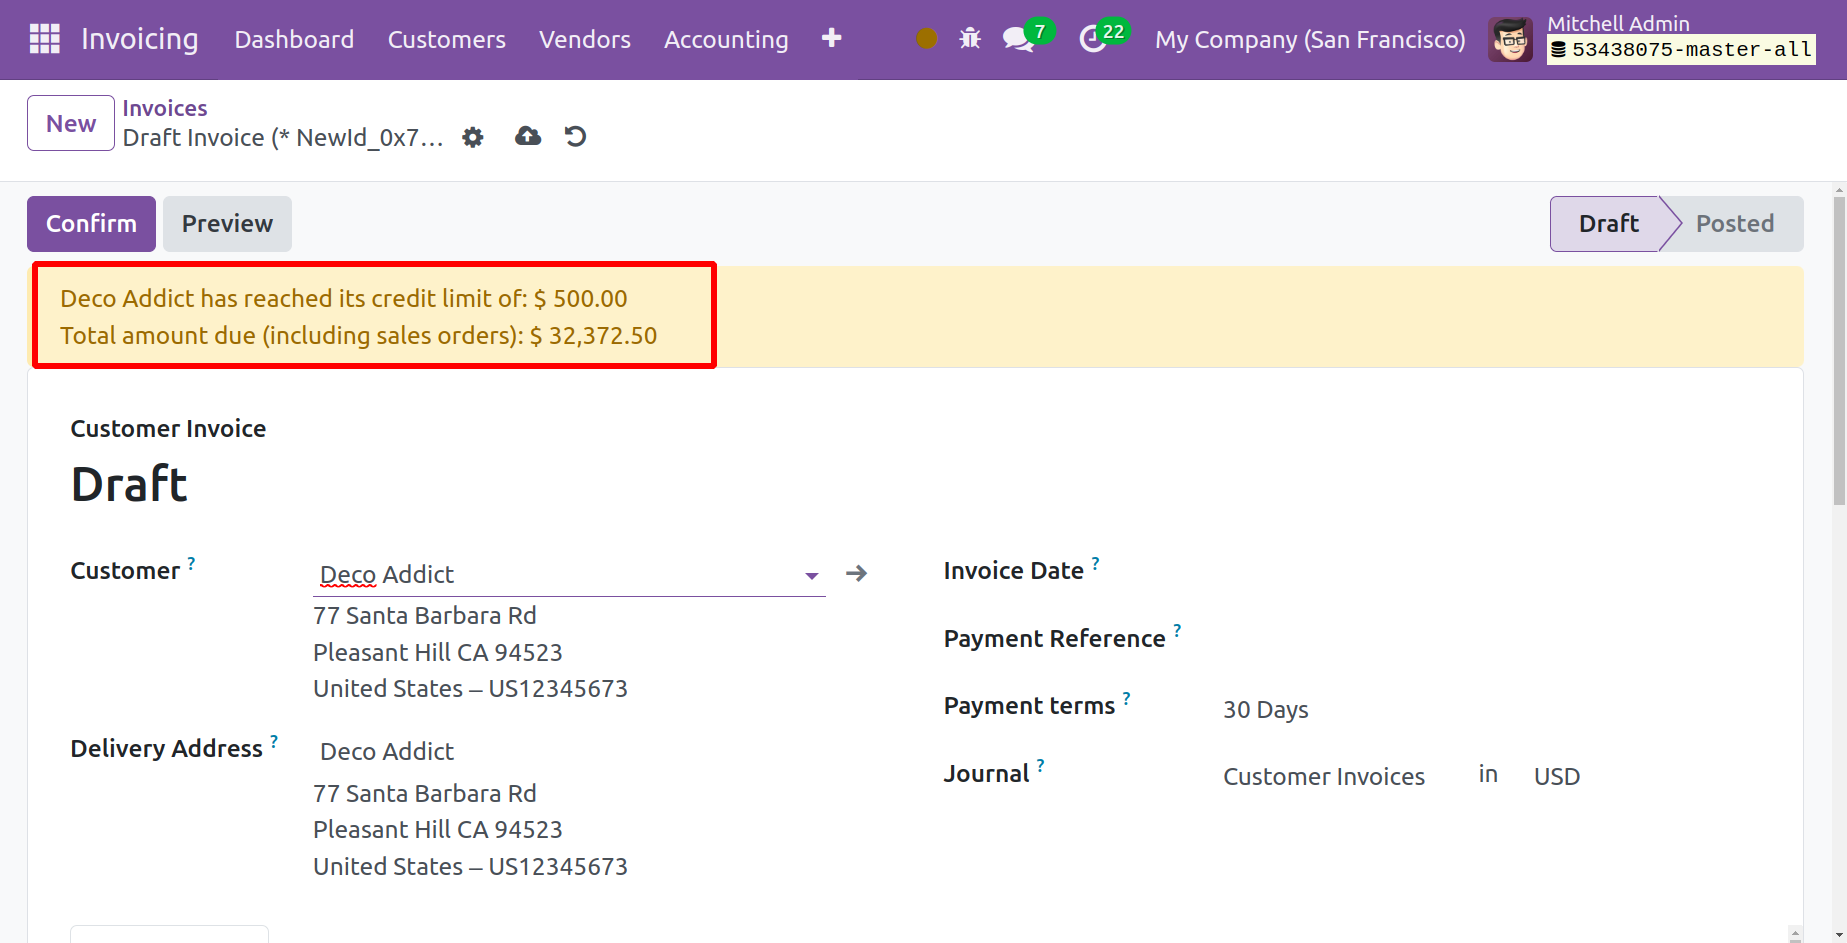Open currency field showing USD
1847x943 pixels.
click(x=1557, y=776)
